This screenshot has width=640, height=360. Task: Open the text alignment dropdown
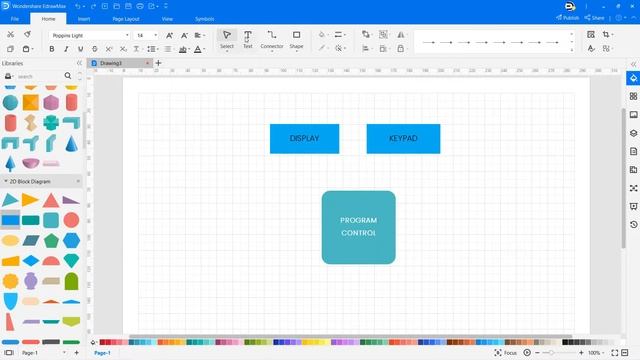pyautogui.click(x=200, y=36)
